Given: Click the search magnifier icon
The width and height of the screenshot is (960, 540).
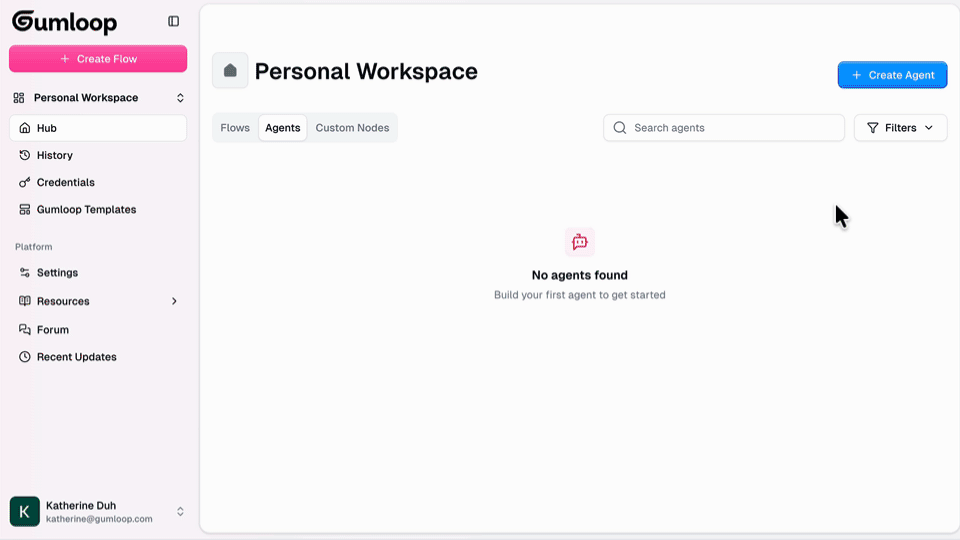Looking at the screenshot, I should coord(620,128).
